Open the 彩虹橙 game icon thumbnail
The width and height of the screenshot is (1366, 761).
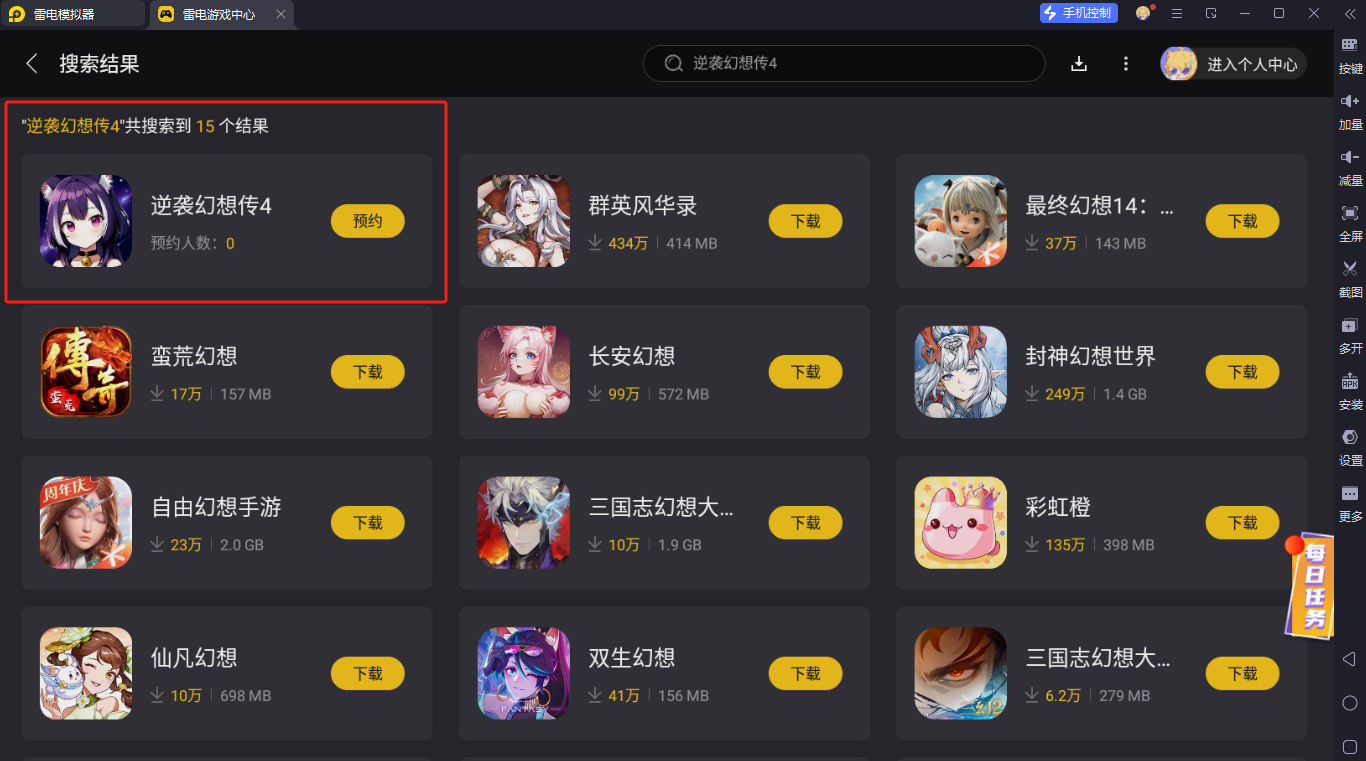coord(961,523)
